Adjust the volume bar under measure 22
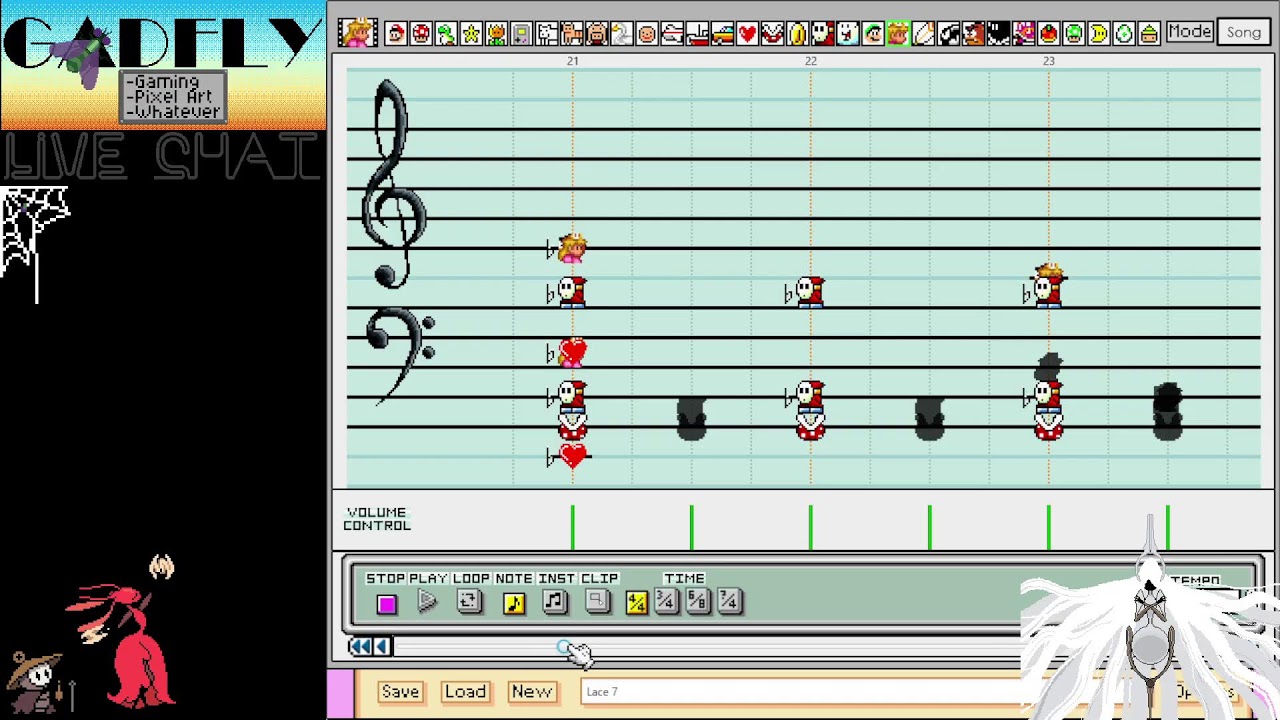Image resolution: width=1280 pixels, height=720 pixels. 811,527
